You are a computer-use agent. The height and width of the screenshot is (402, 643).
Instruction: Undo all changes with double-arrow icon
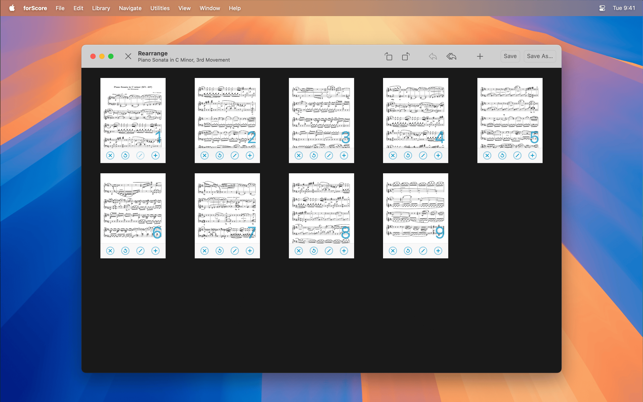click(x=451, y=56)
